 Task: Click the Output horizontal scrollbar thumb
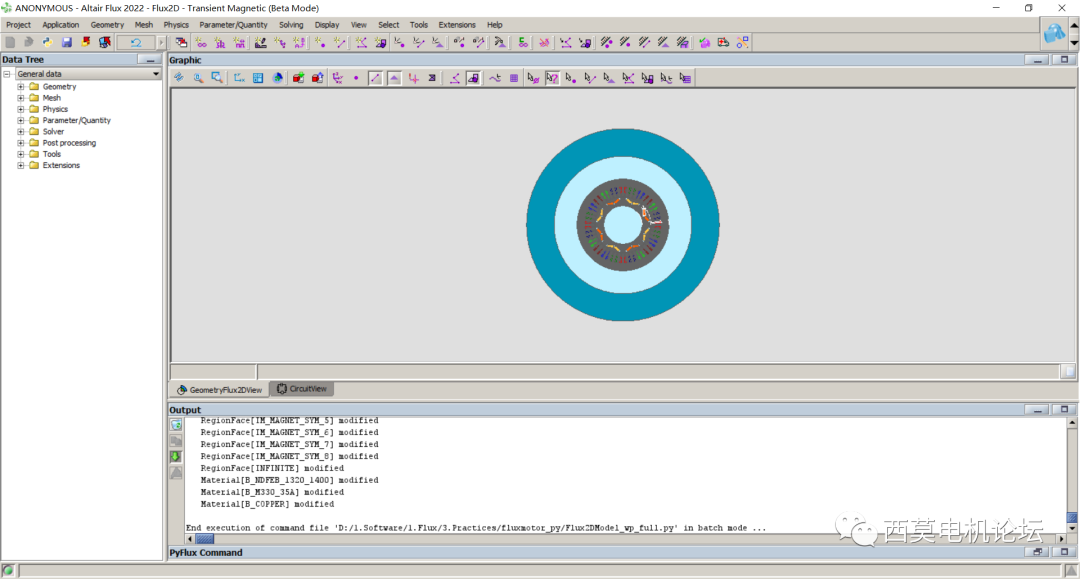pyautogui.click(x=204, y=539)
